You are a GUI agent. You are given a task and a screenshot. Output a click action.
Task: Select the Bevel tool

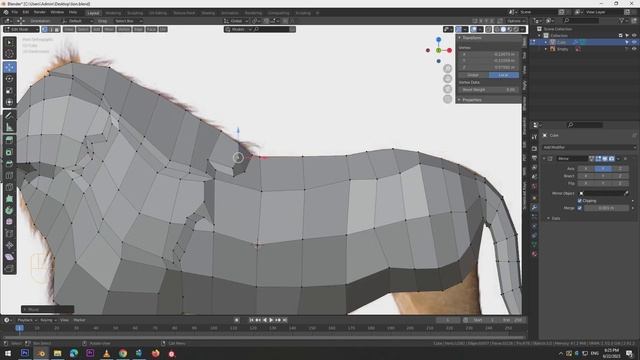pyautogui.click(x=9, y=164)
